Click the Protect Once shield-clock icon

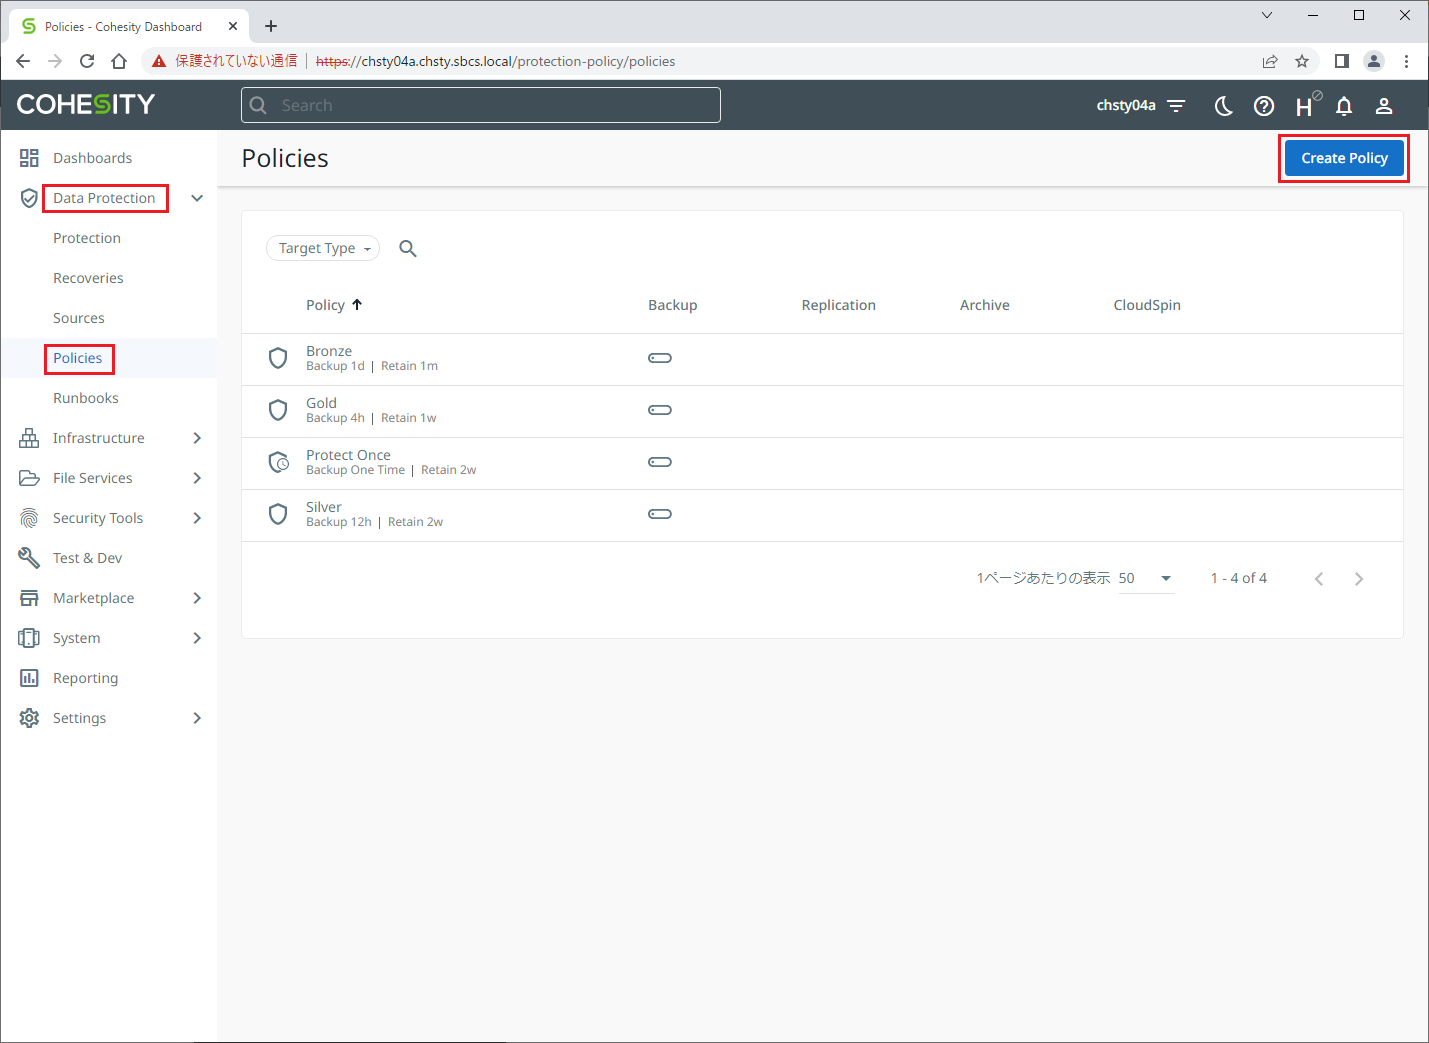click(279, 462)
